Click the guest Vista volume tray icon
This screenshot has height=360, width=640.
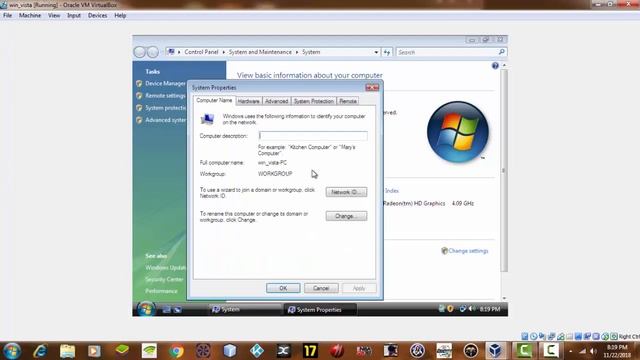pos(472,309)
